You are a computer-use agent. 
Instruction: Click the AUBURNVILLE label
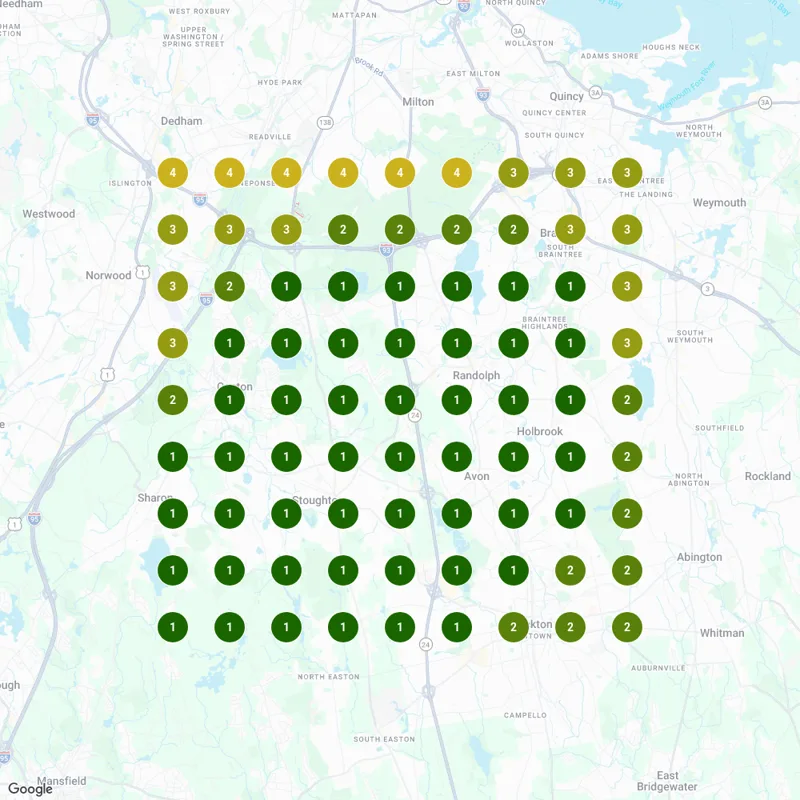tap(658, 668)
